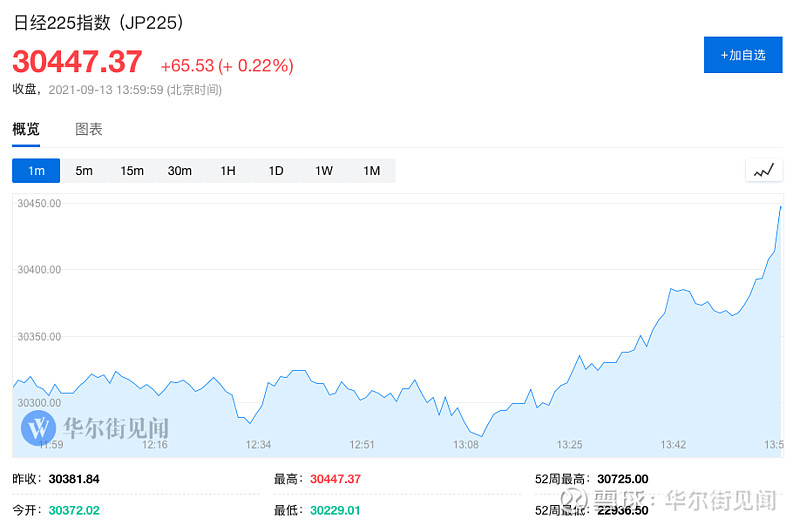
Task: Click the 日经225指数 (JP225) title
Action: tap(98, 22)
